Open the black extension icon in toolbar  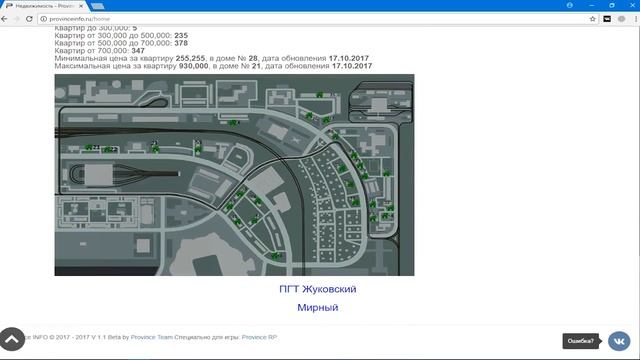[607, 19]
